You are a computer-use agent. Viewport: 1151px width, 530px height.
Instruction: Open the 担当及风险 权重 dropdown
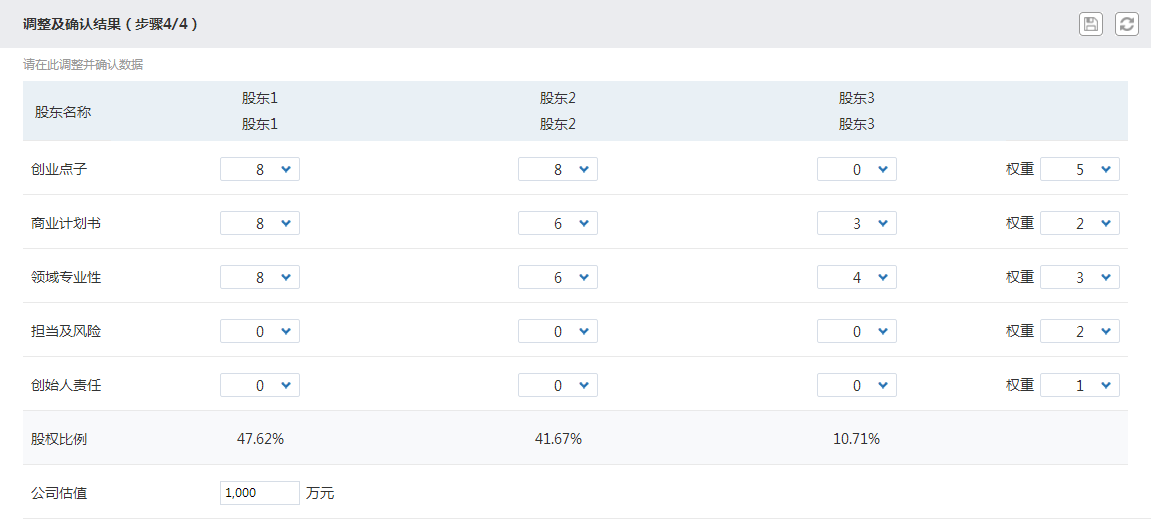tap(1080, 331)
